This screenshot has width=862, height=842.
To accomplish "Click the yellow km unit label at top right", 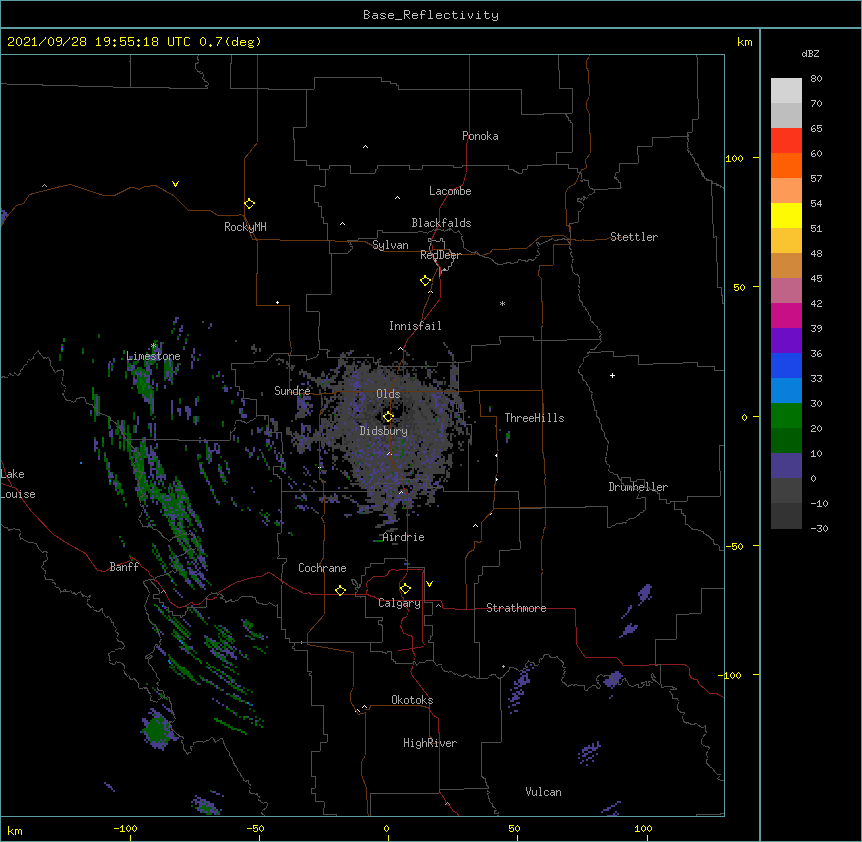I will click(x=744, y=42).
